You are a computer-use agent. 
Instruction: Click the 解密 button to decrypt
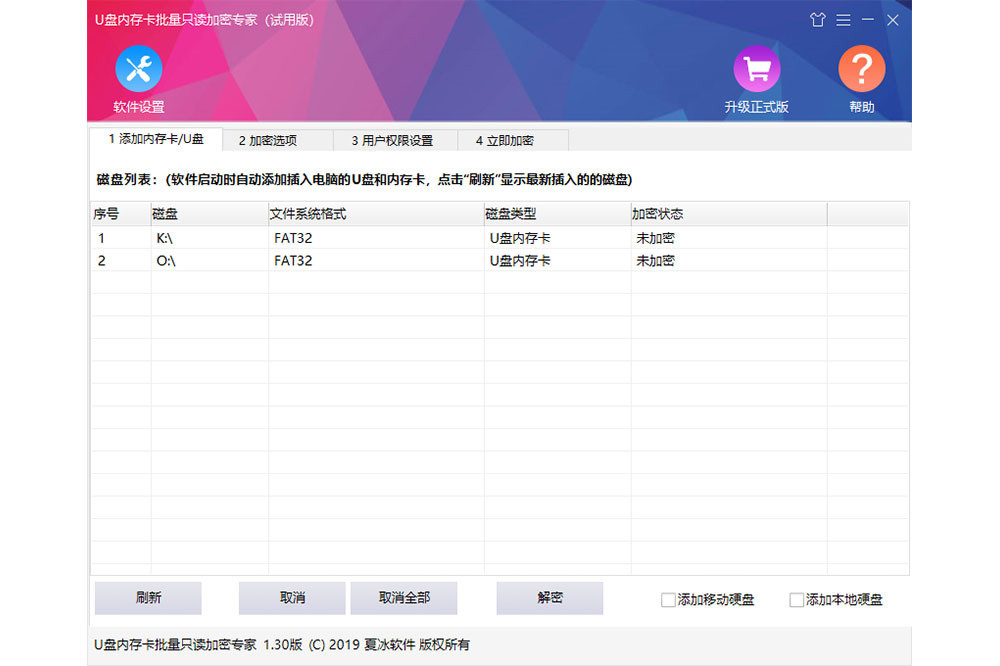click(551, 597)
